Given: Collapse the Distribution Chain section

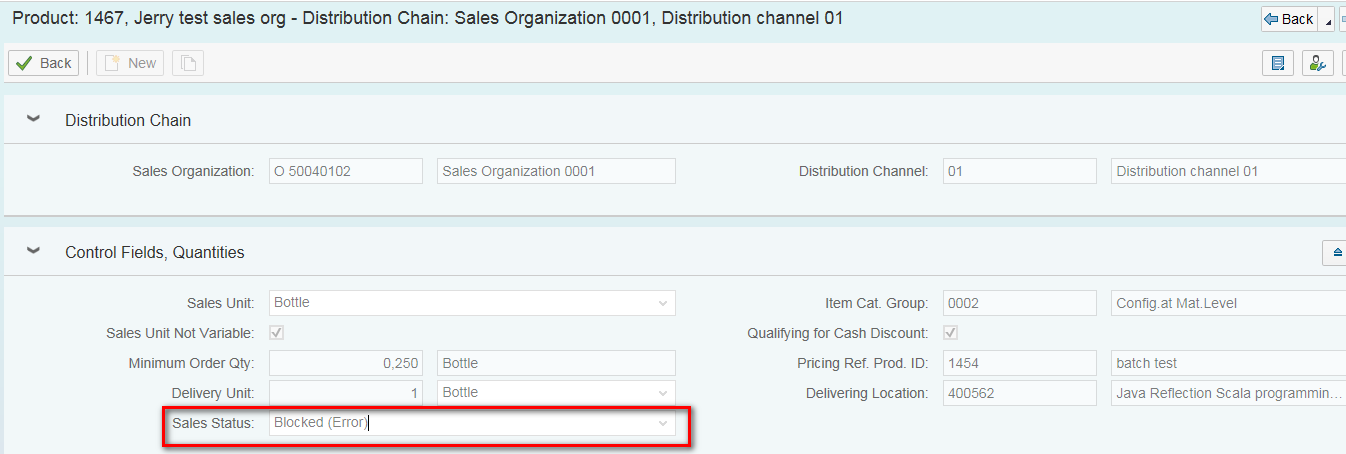Looking at the screenshot, I should [x=34, y=119].
